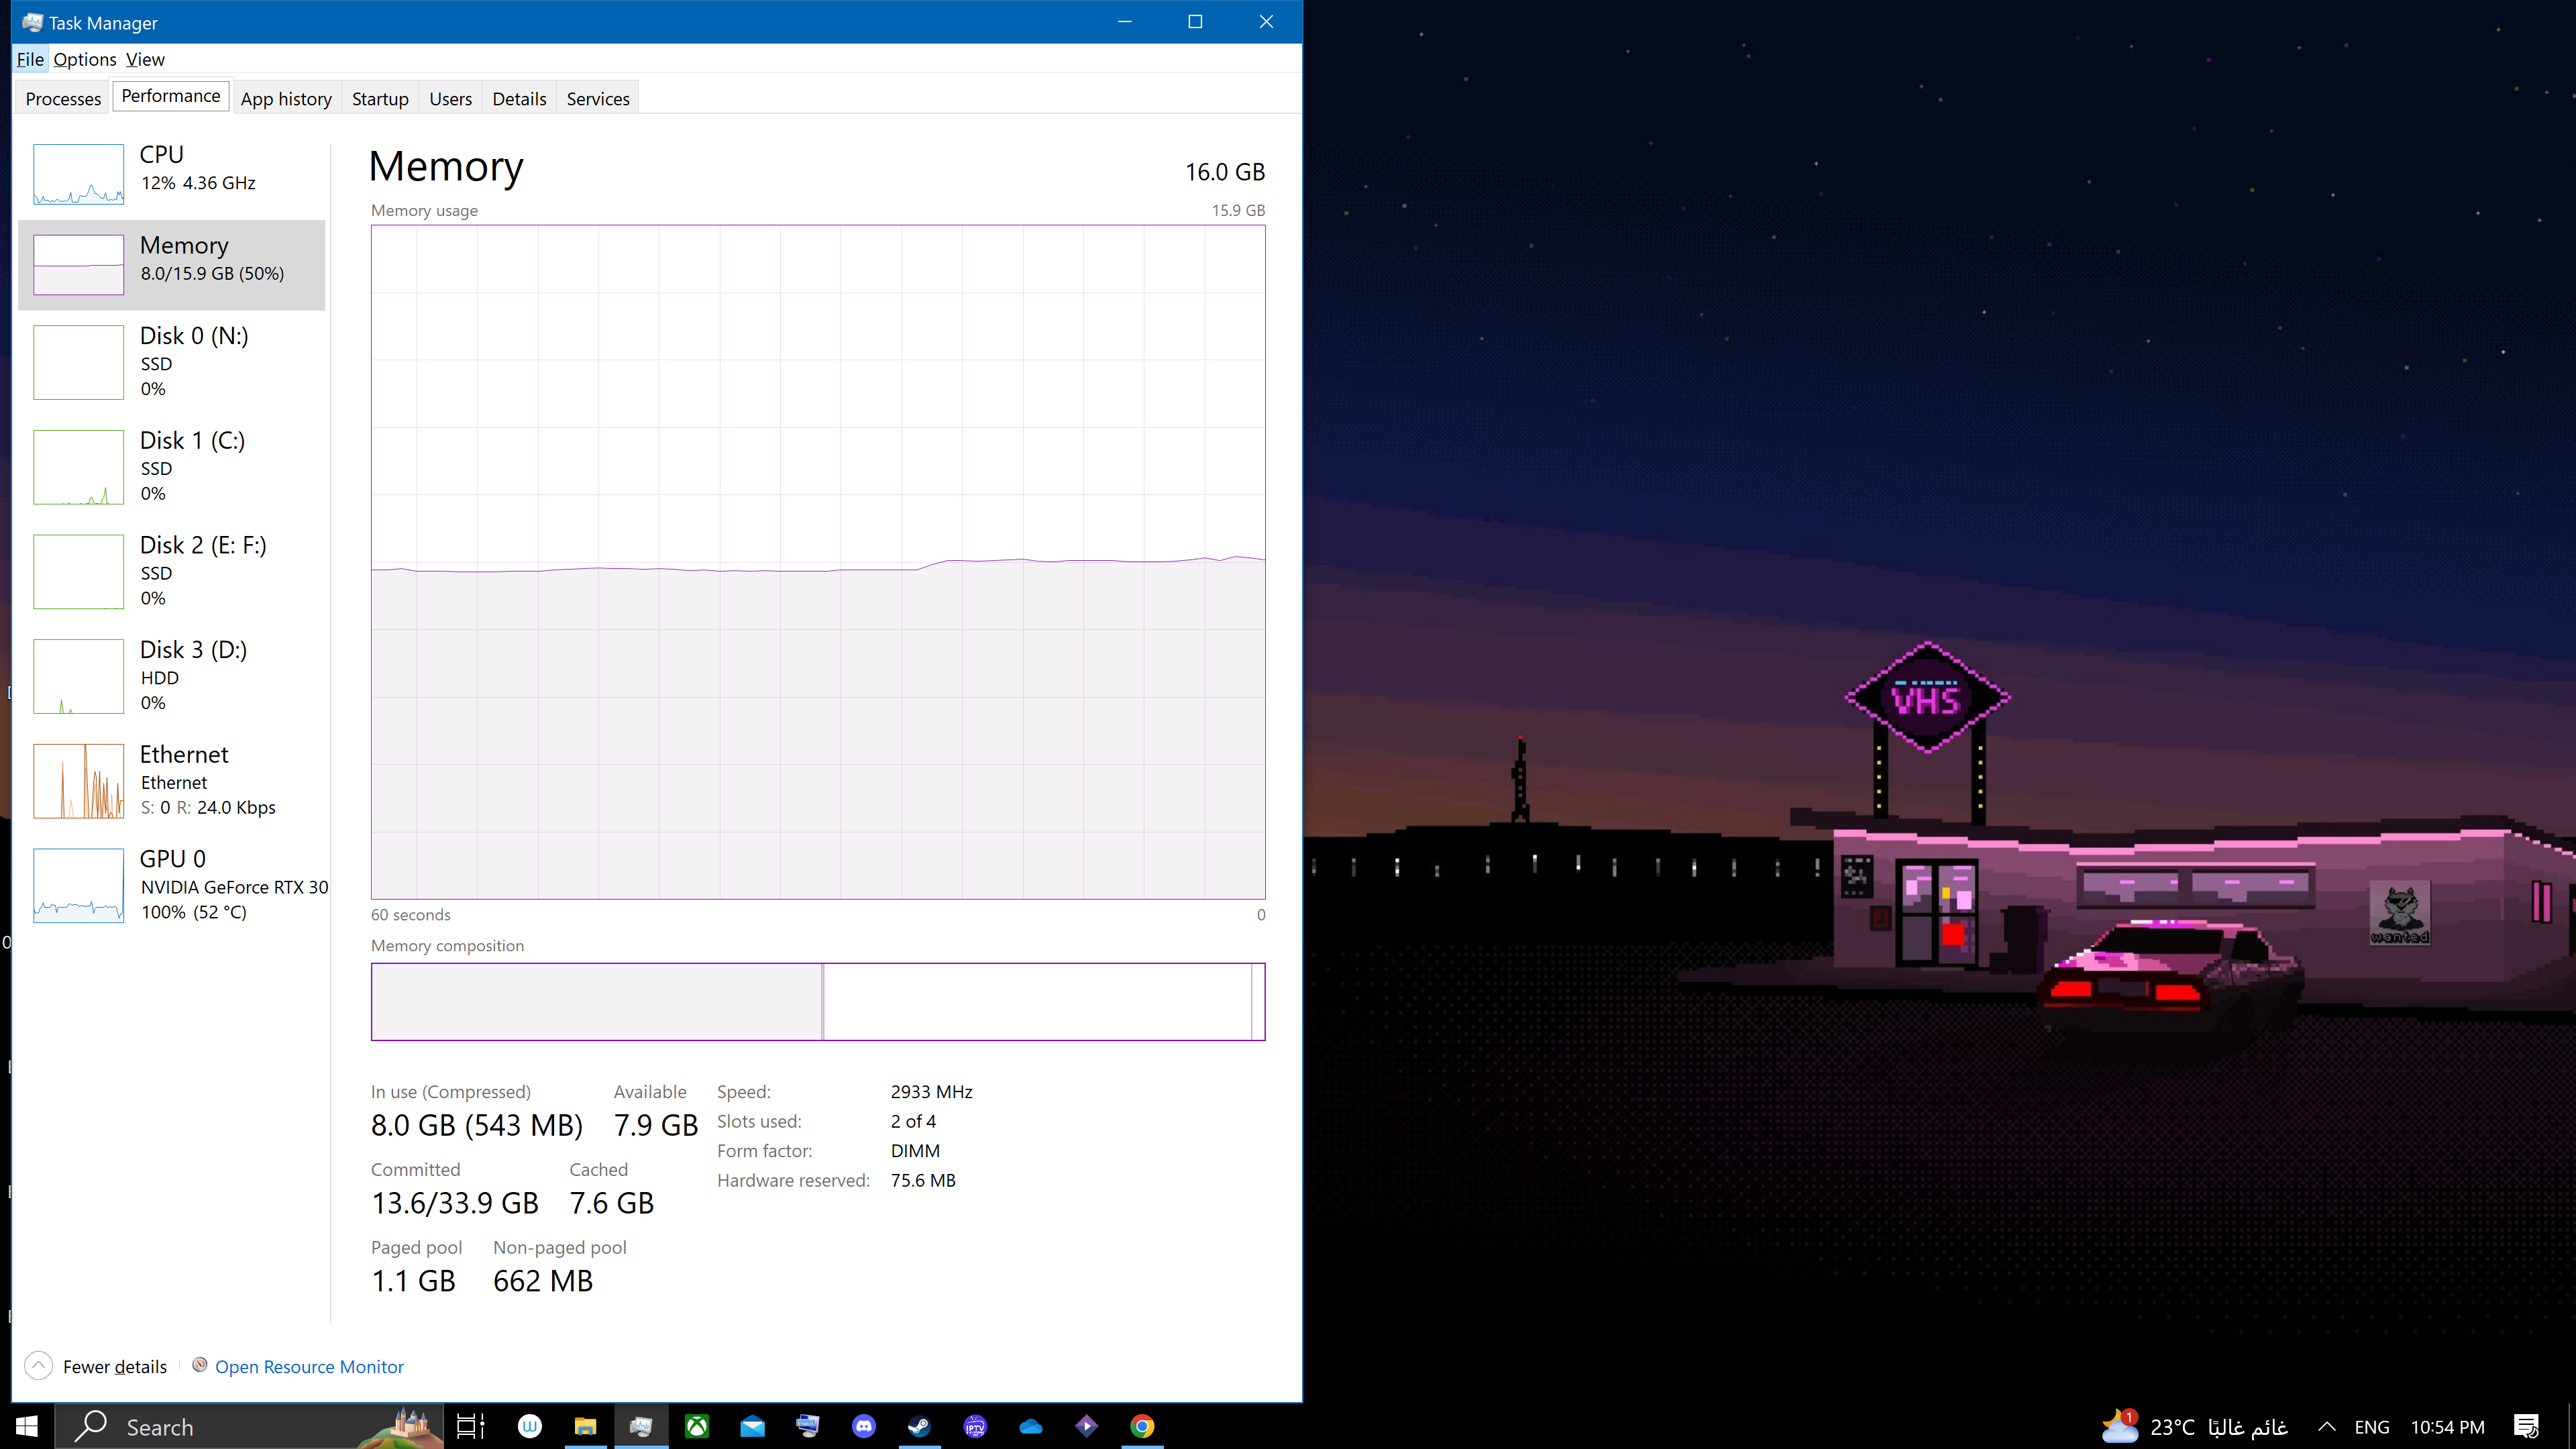Open Steam from the taskbar
2576x1449 pixels.
(919, 1427)
